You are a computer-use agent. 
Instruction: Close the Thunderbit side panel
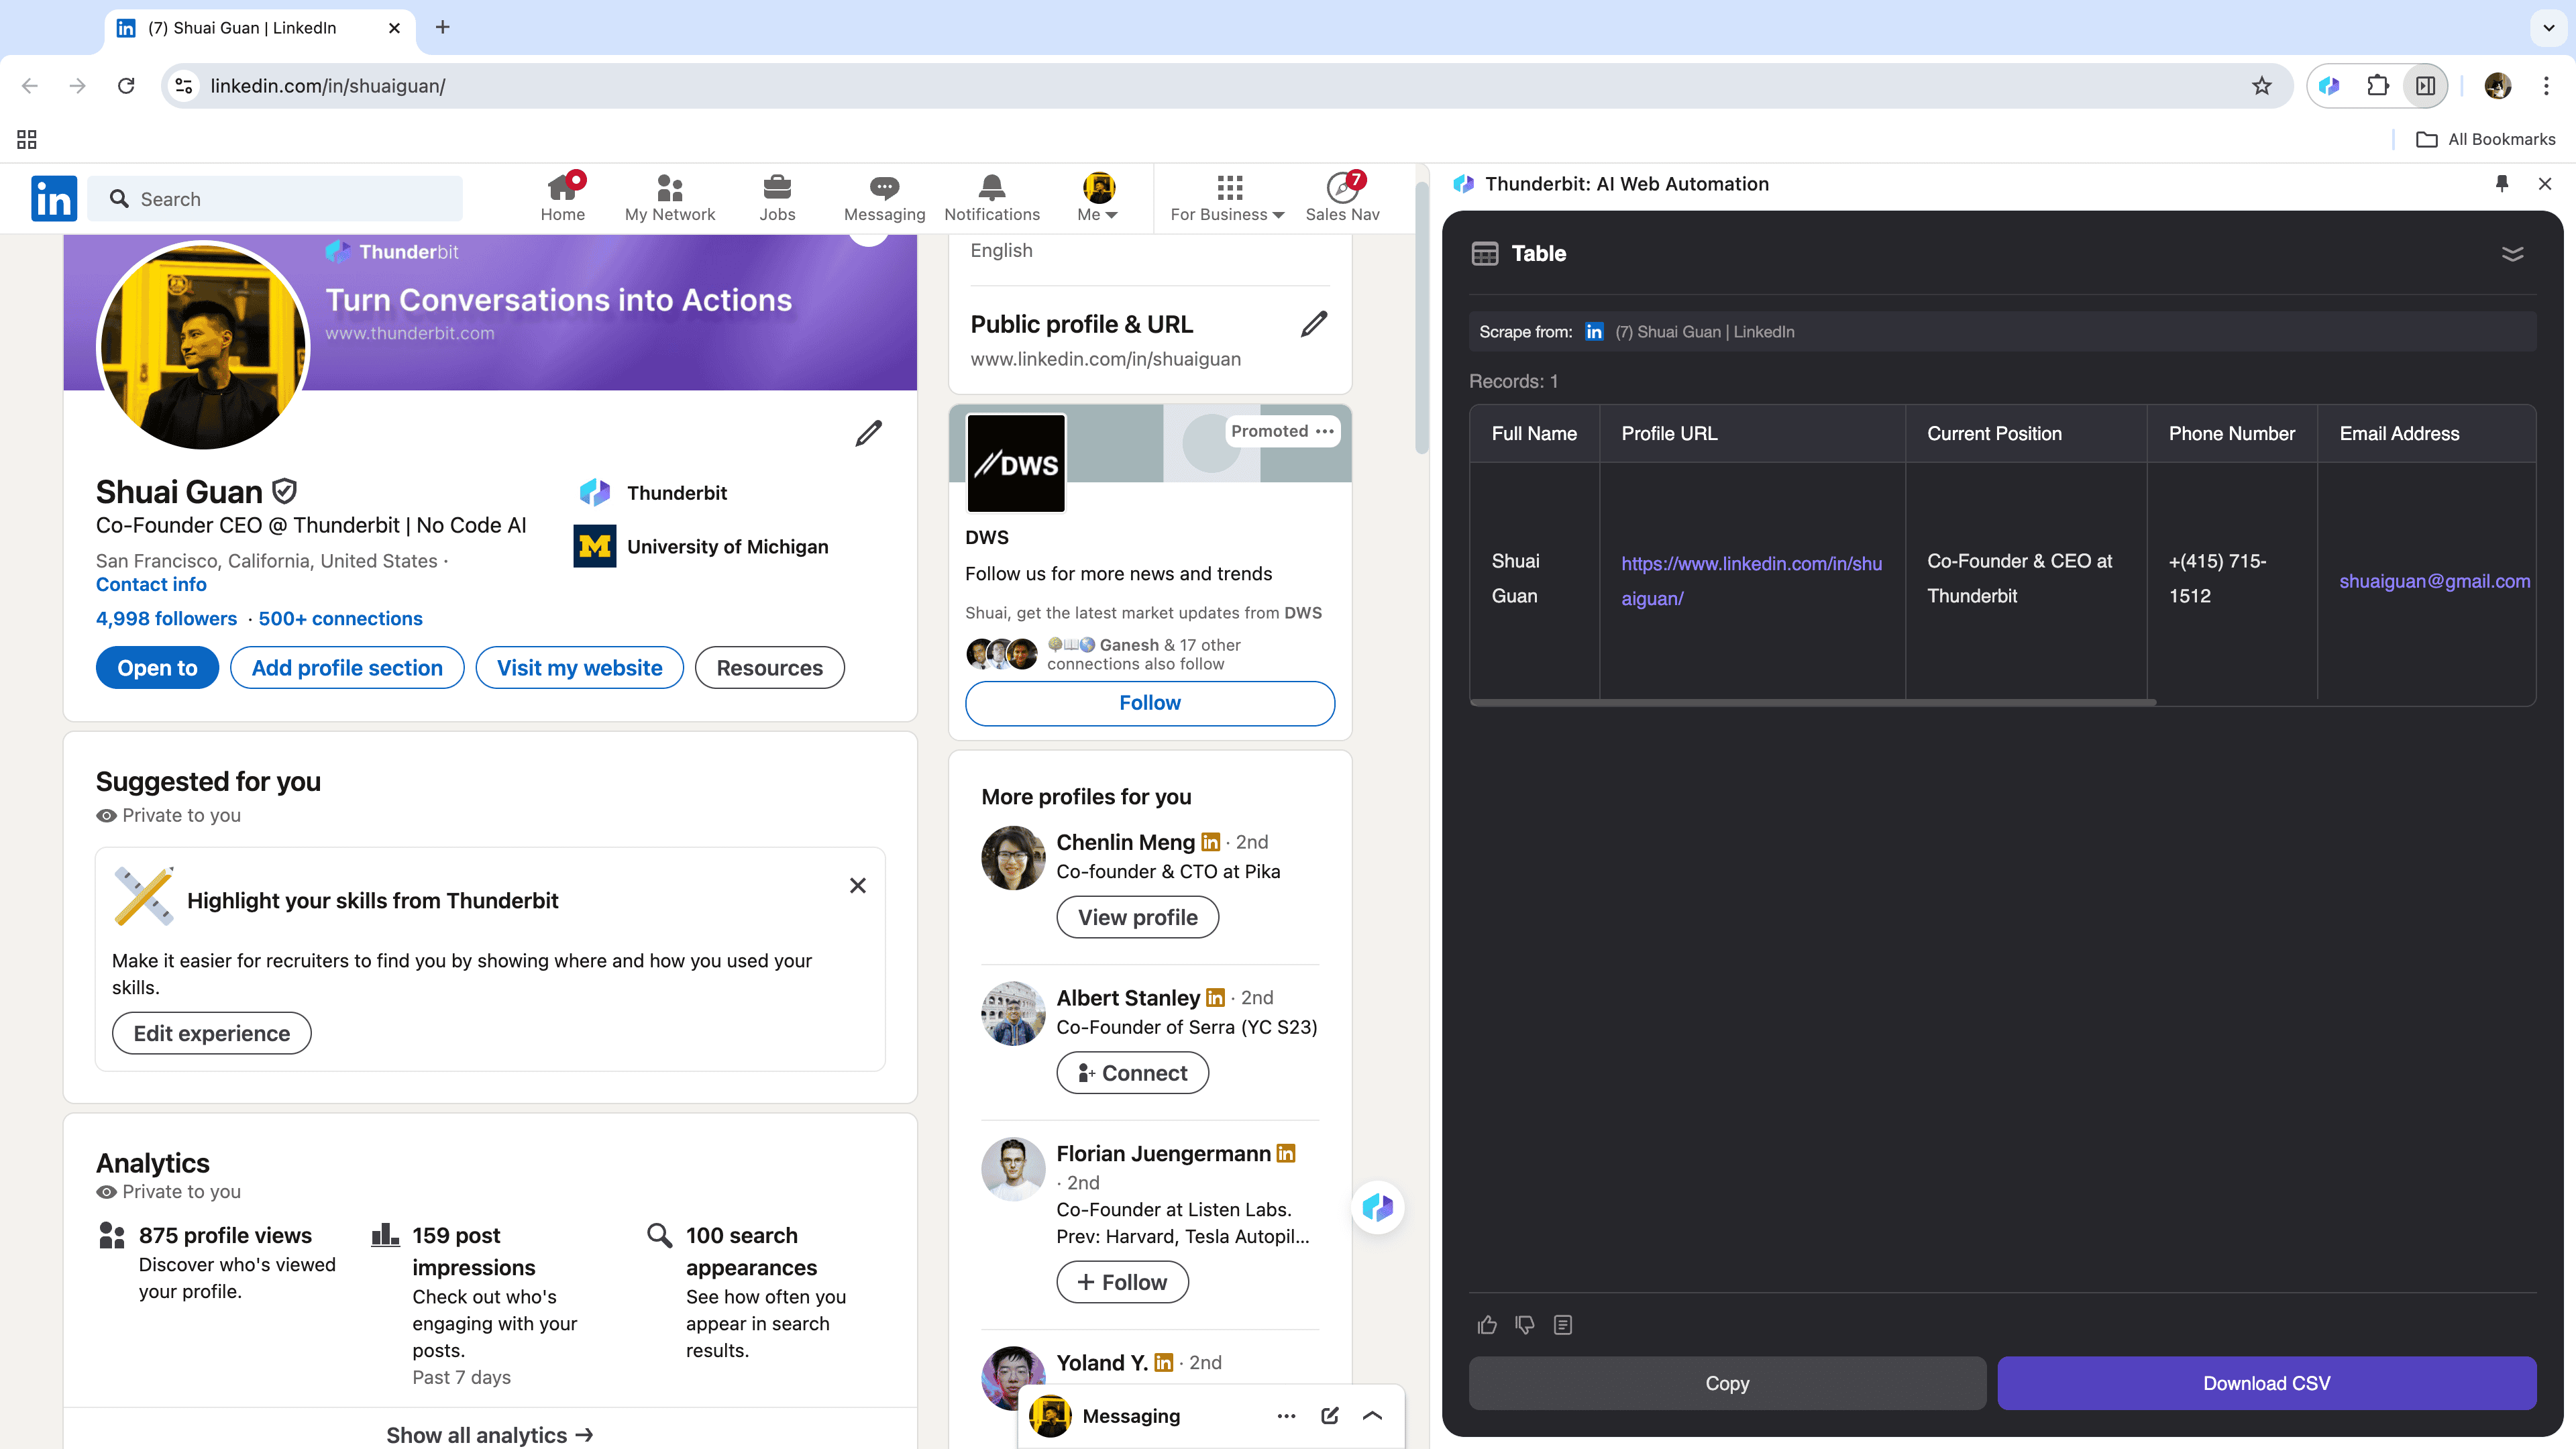pos(2545,183)
